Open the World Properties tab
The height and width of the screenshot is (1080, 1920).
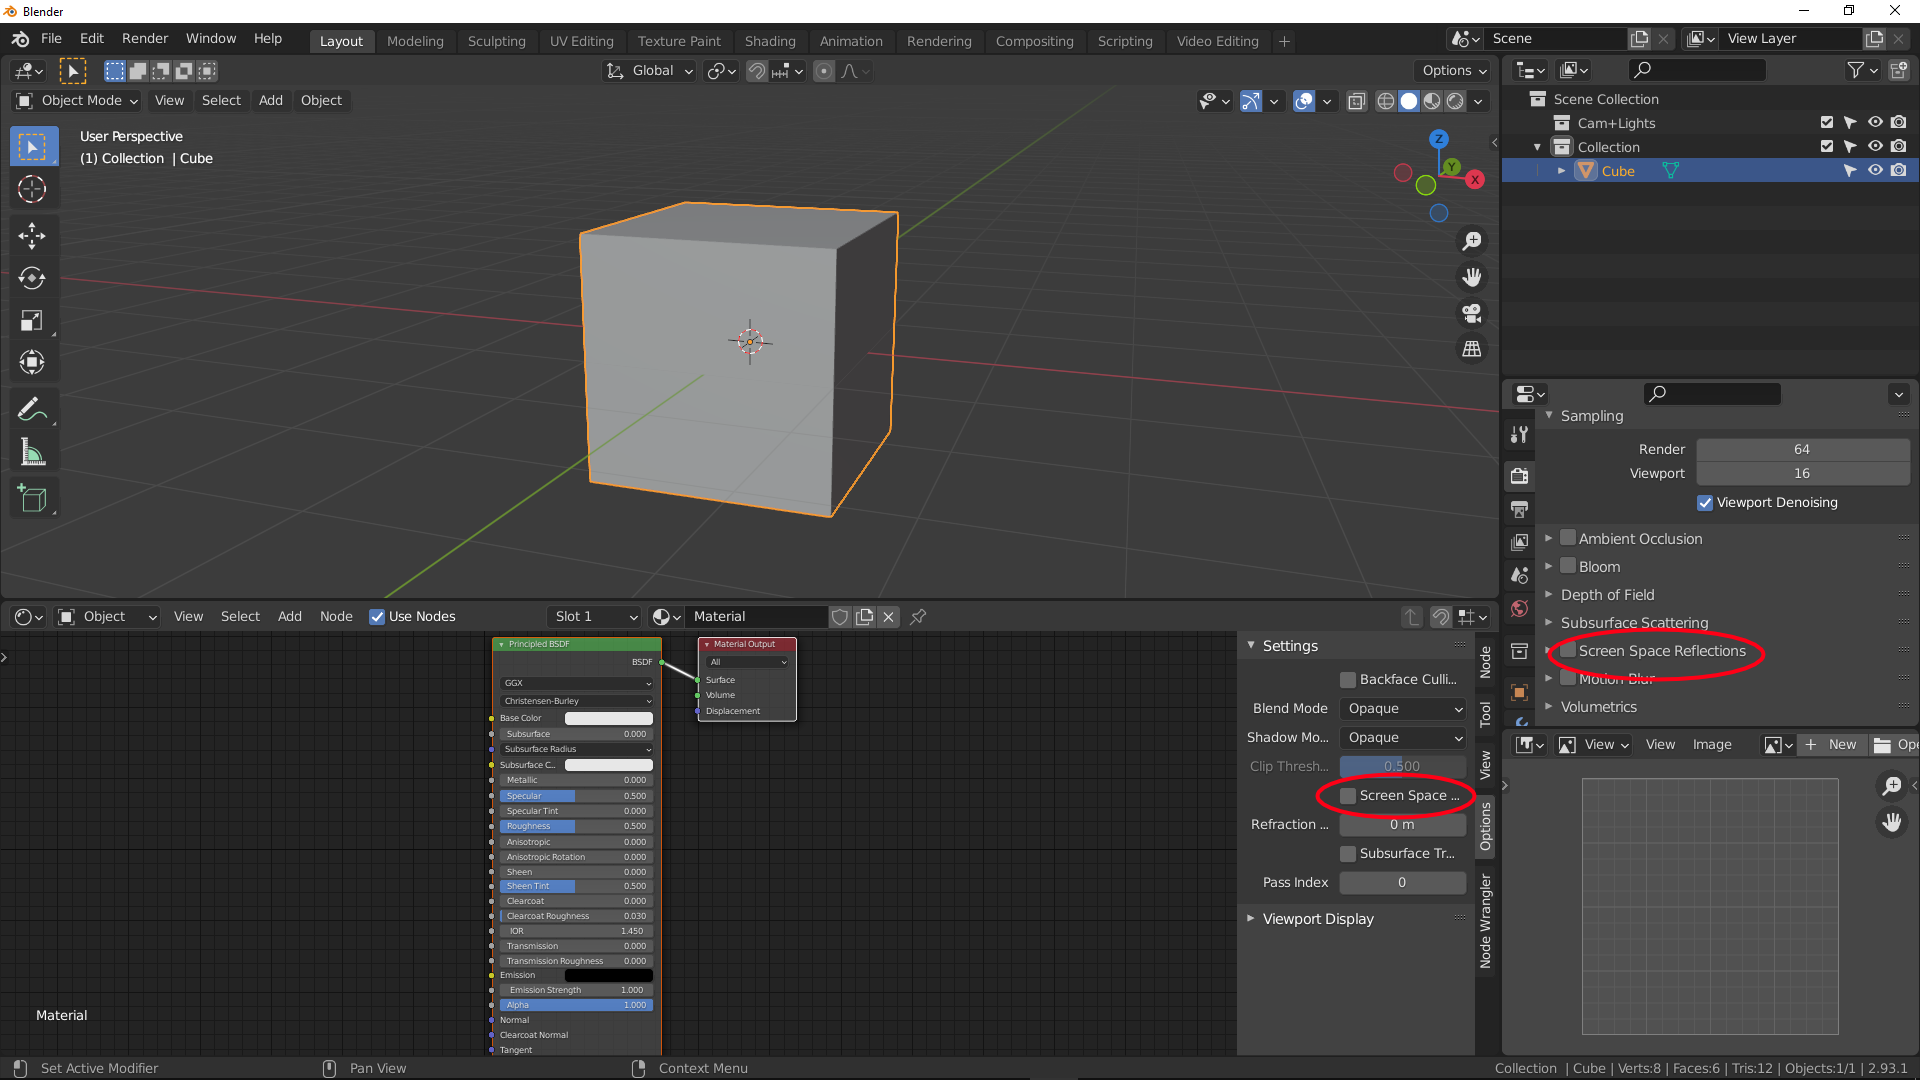1519,608
